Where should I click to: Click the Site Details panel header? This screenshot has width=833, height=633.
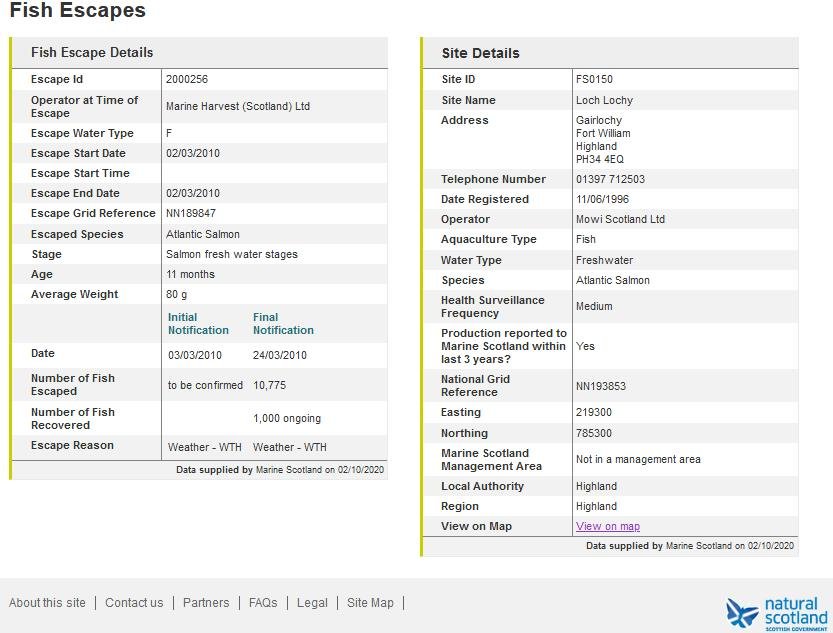click(480, 53)
